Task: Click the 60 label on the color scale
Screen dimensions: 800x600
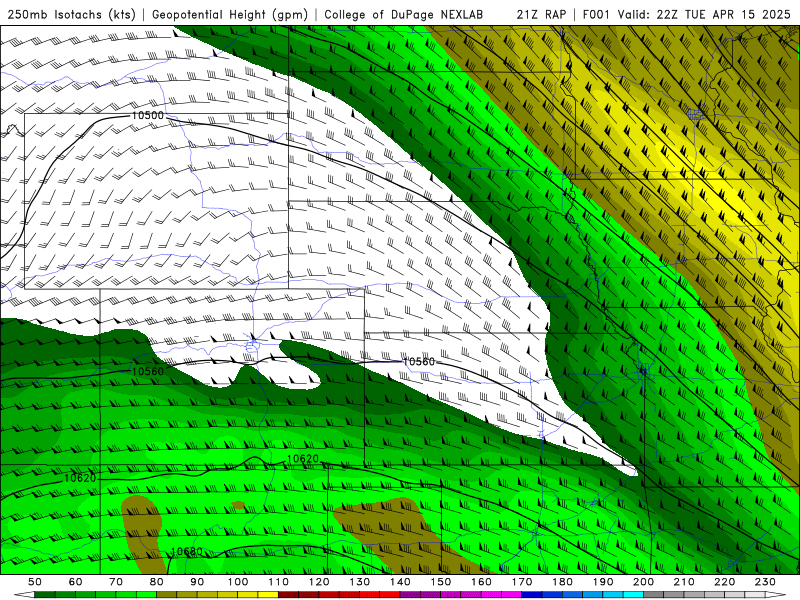Action: [76, 582]
